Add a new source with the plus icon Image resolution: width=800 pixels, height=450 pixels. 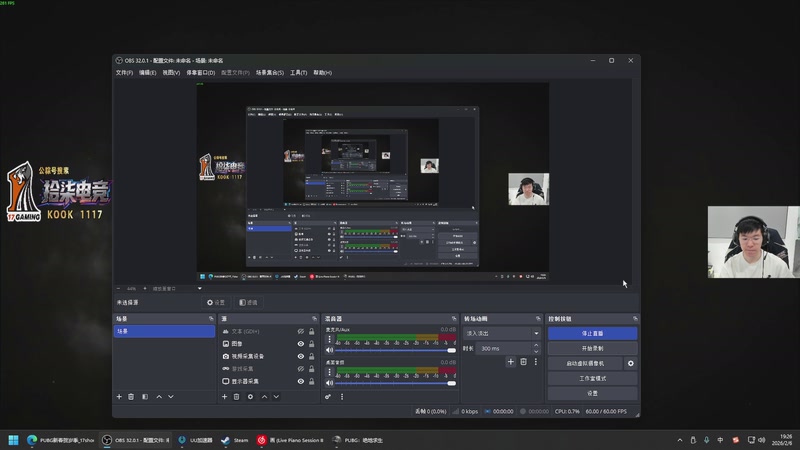[x=224, y=396]
